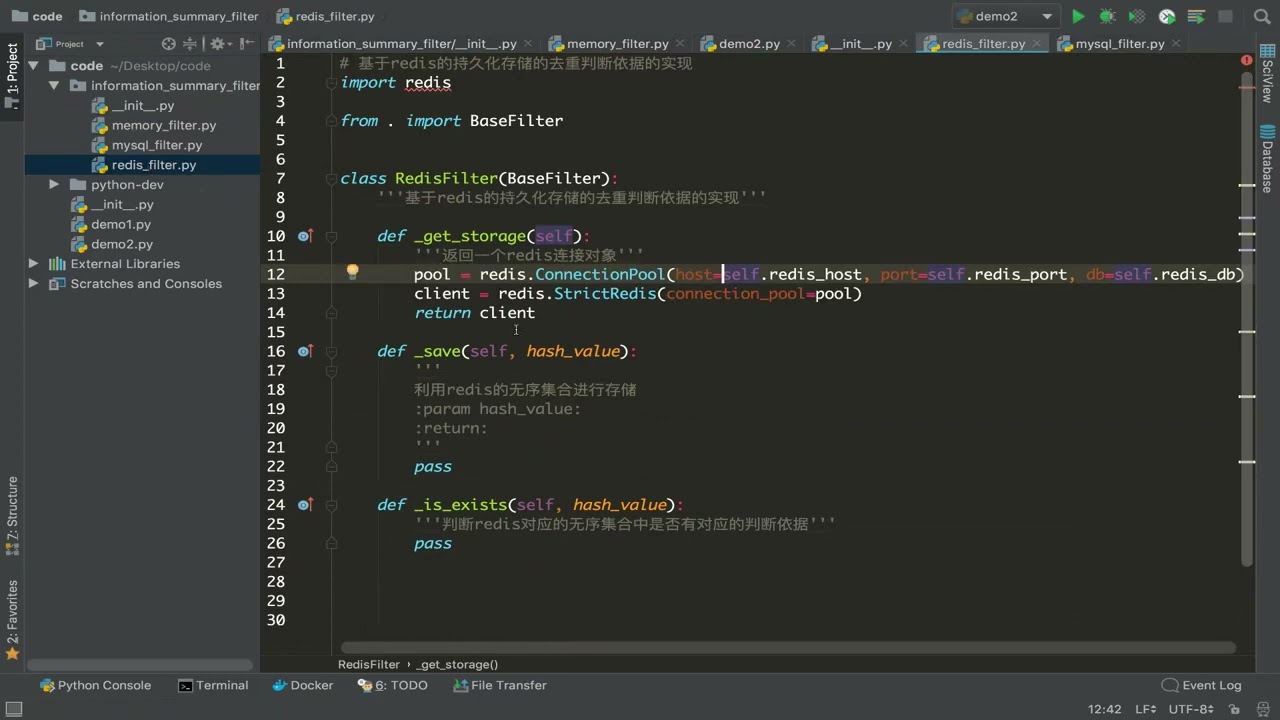The image size is (1280, 720).
Task: Click the editor horizontal scrollbar
Action: click(788, 648)
